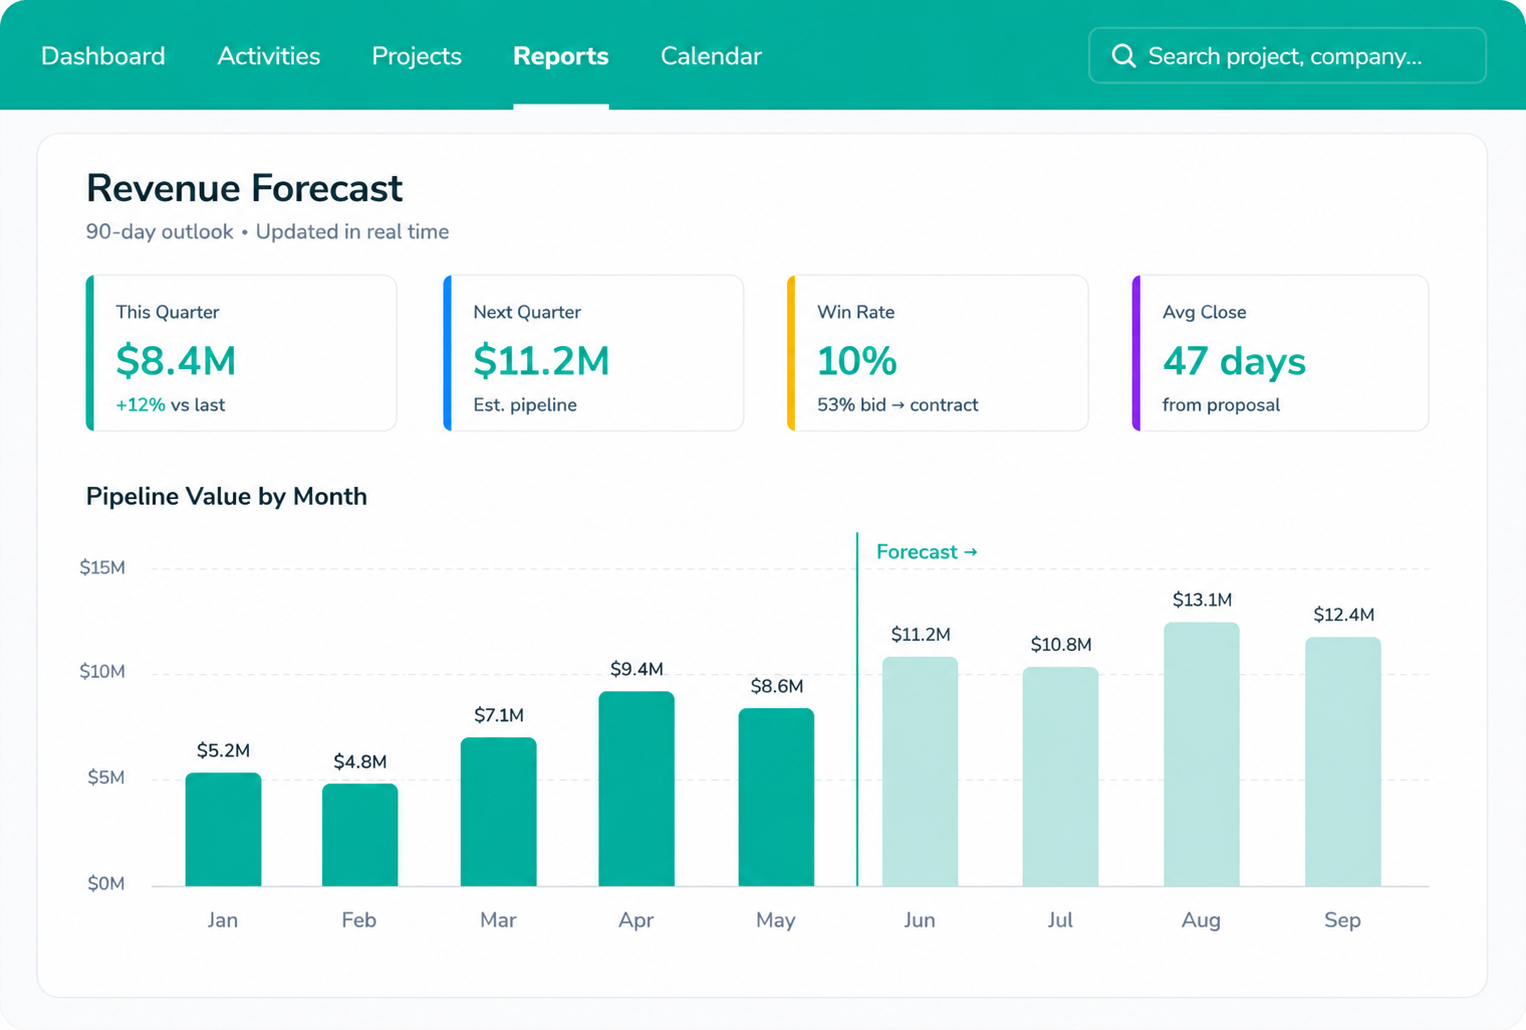The height and width of the screenshot is (1030, 1526).
Task: Go to the Projects tab
Action: [x=417, y=56]
